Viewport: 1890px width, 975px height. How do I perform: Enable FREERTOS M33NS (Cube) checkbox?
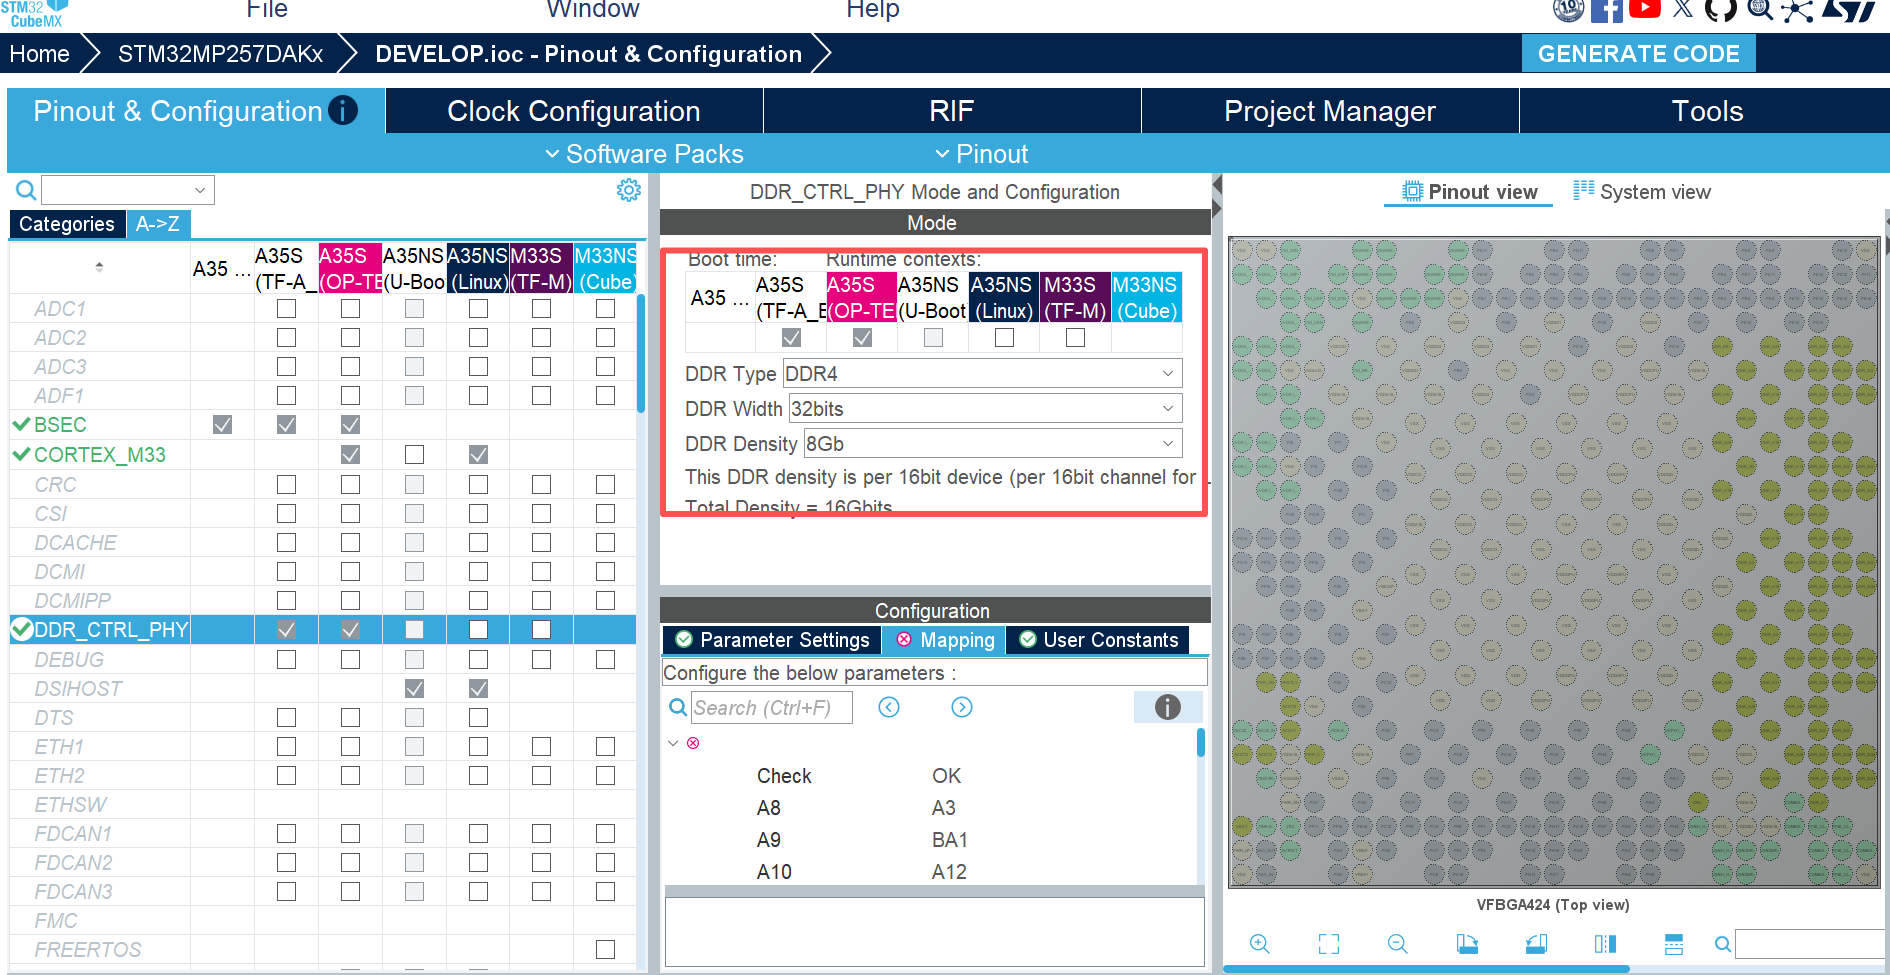point(605,949)
